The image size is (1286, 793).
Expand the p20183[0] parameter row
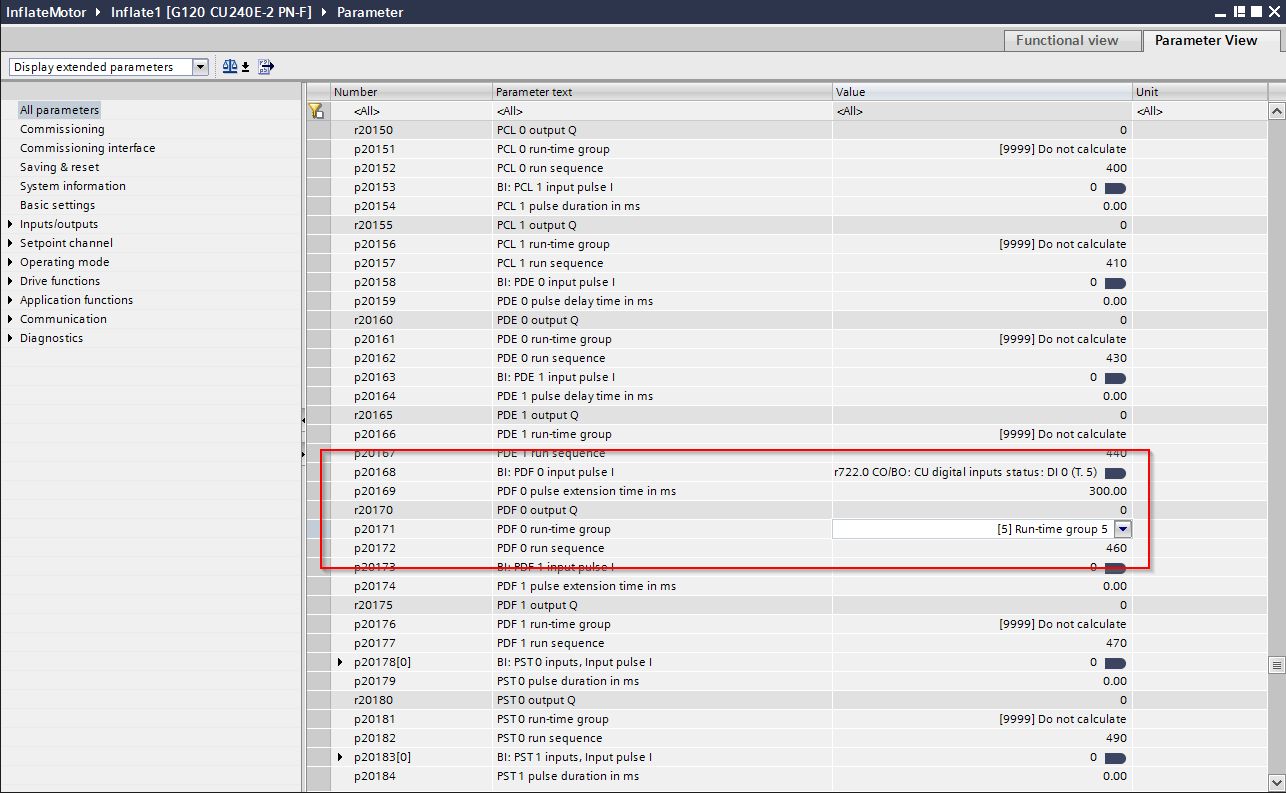[x=340, y=757]
